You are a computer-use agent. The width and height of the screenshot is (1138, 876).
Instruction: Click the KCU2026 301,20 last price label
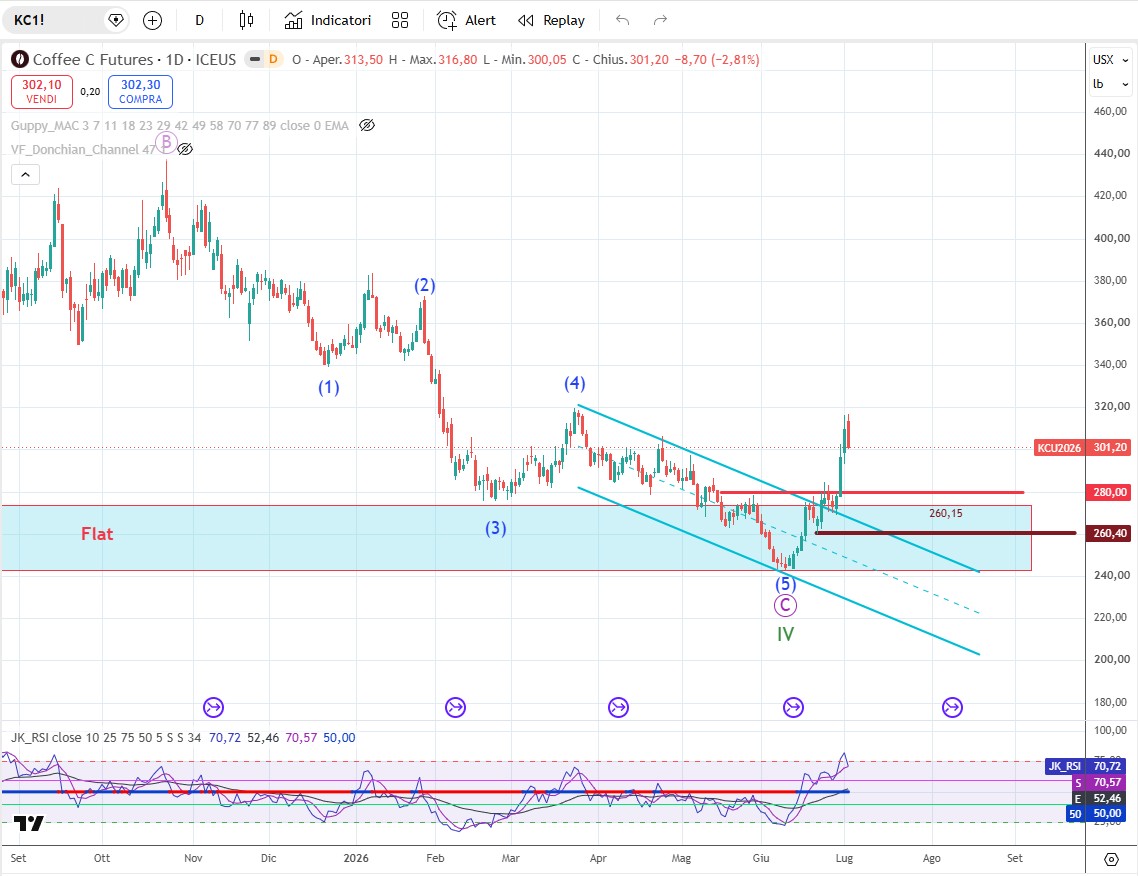click(1081, 448)
